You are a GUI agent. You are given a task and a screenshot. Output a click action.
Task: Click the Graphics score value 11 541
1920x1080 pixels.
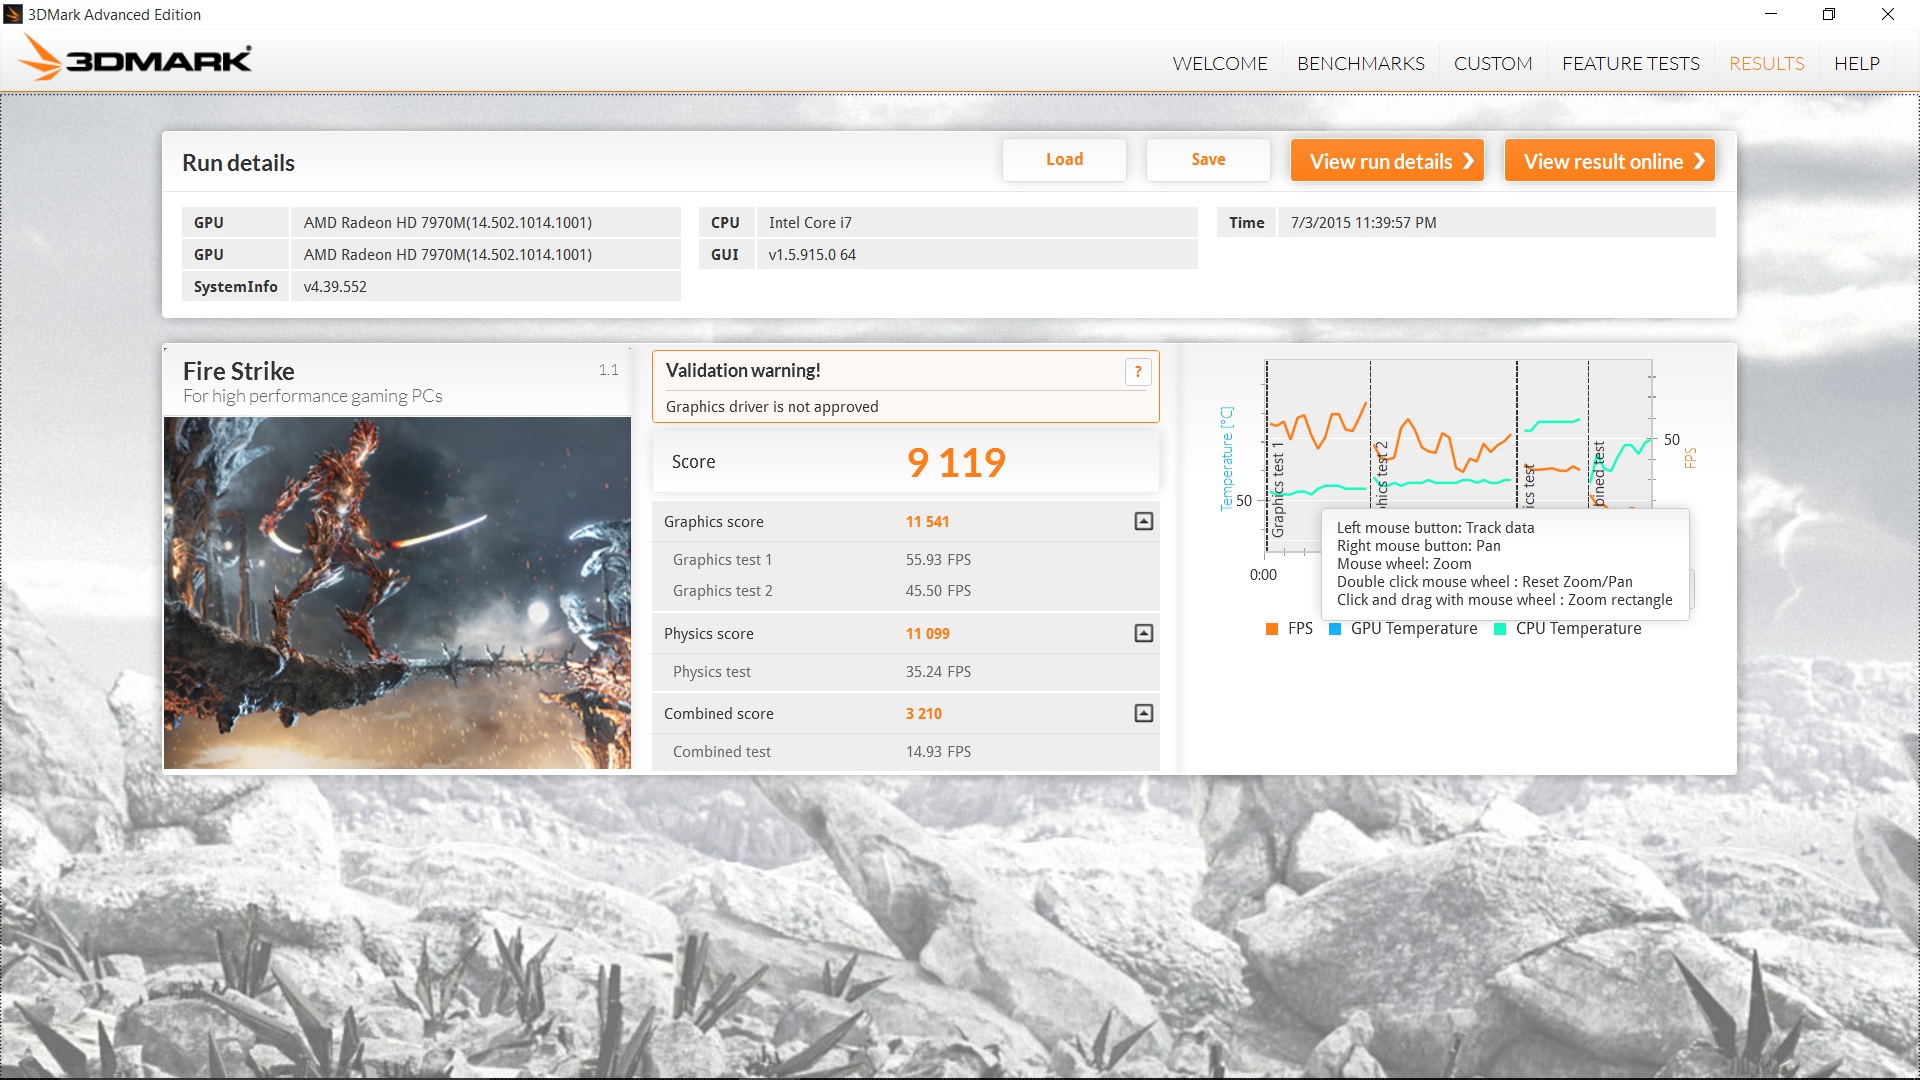tap(927, 522)
